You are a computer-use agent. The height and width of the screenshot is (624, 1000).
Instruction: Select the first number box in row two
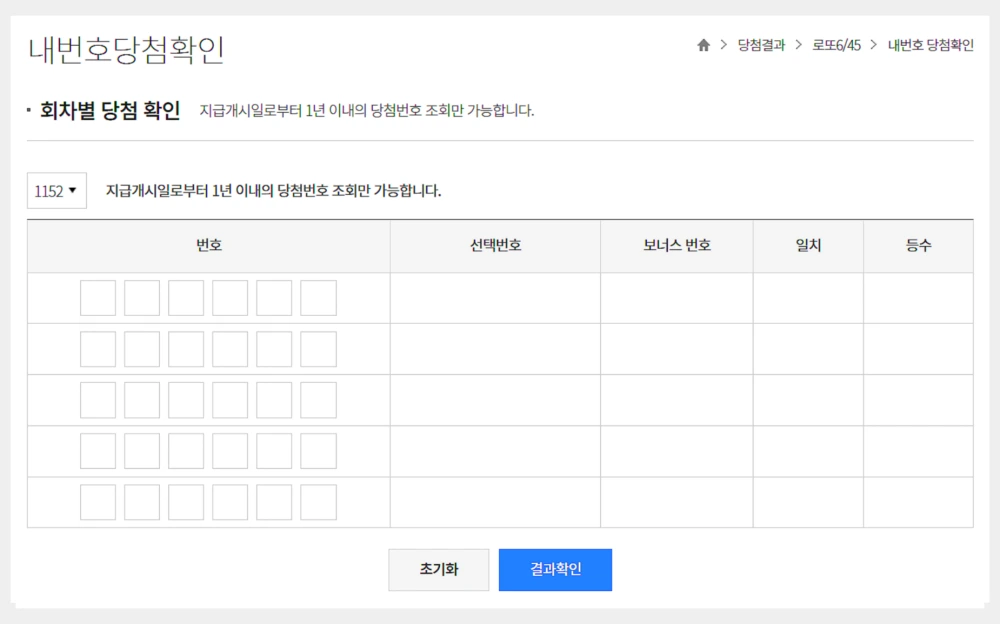click(x=97, y=348)
